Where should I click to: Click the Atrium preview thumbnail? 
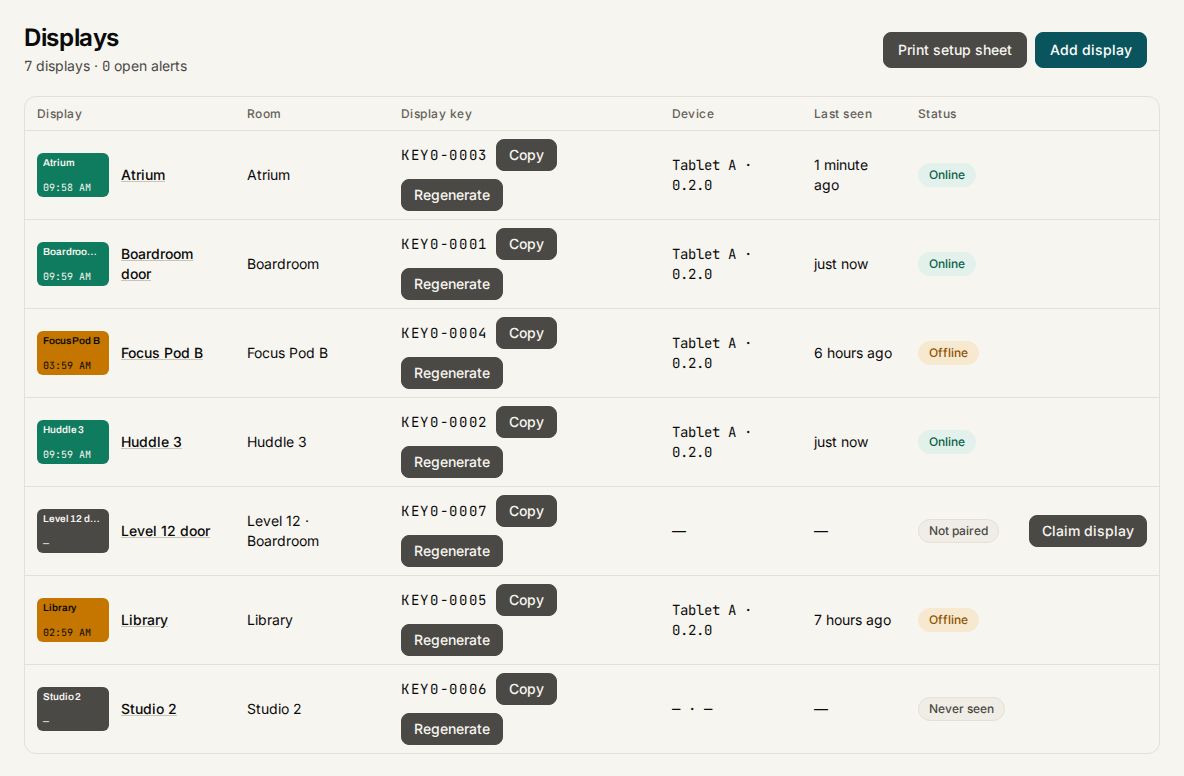tap(72, 175)
